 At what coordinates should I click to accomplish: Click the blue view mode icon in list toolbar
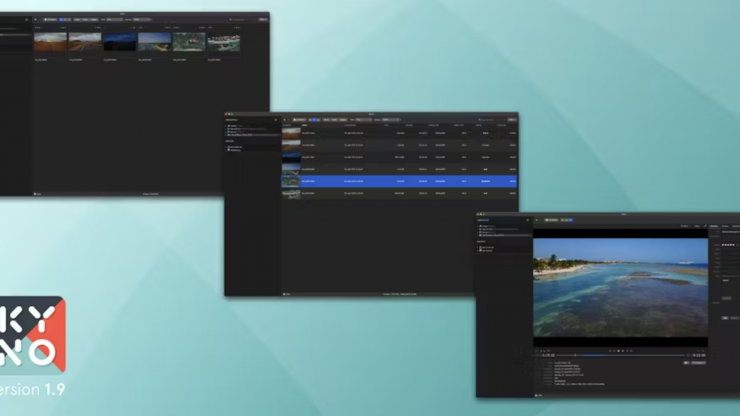coord(313,120)
